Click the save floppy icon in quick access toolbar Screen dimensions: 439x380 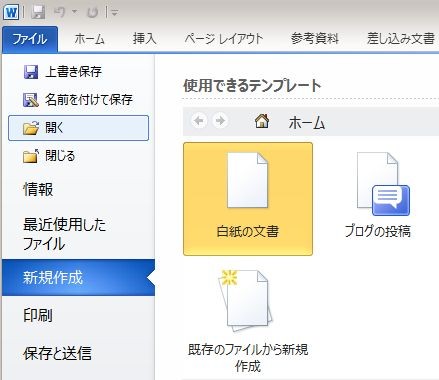pos(38,12)
